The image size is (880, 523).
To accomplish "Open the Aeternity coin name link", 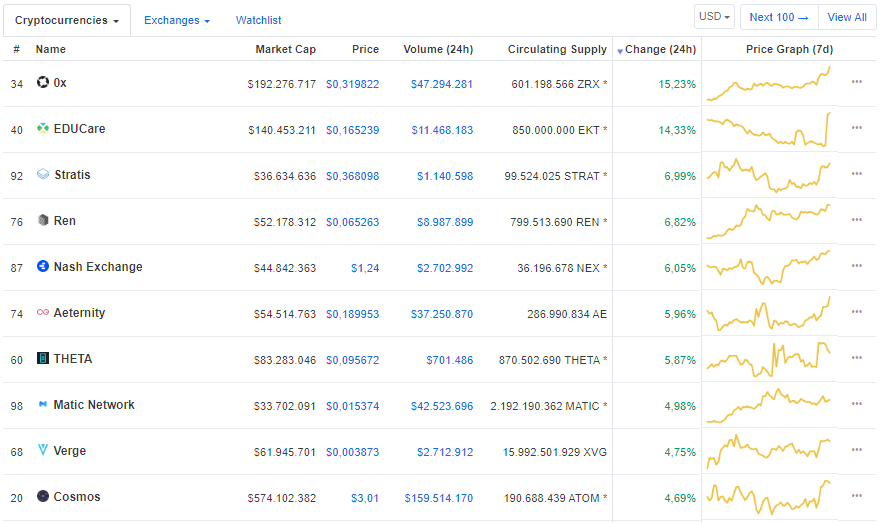I will [79, 313].
